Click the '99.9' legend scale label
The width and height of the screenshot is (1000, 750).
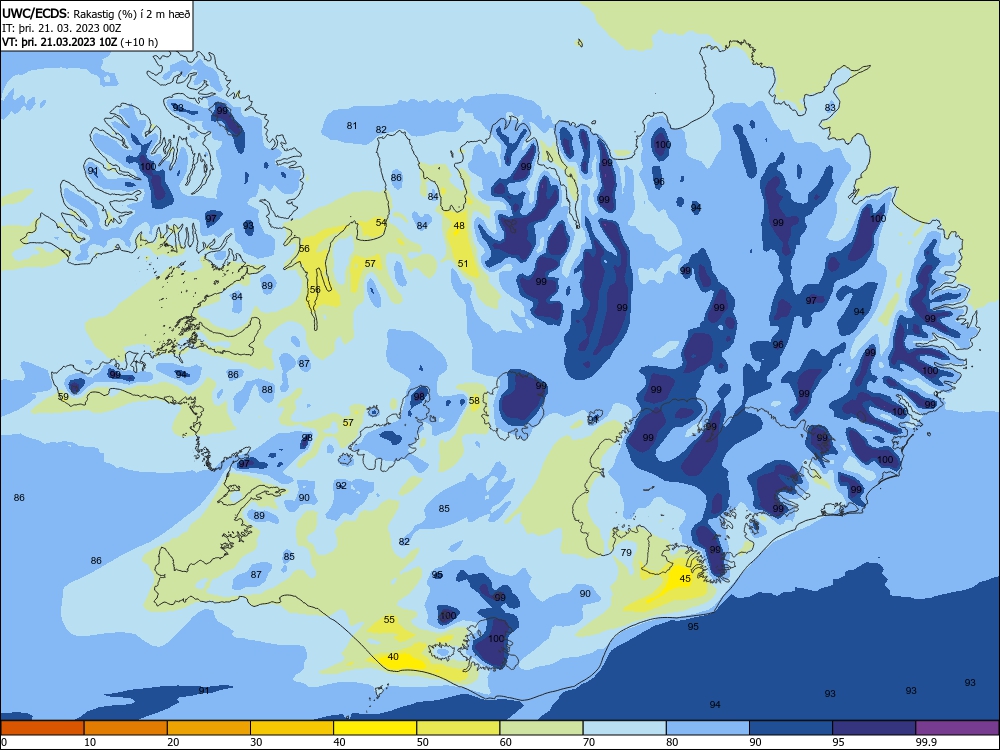pyautogui.click(x=926, y=742)
